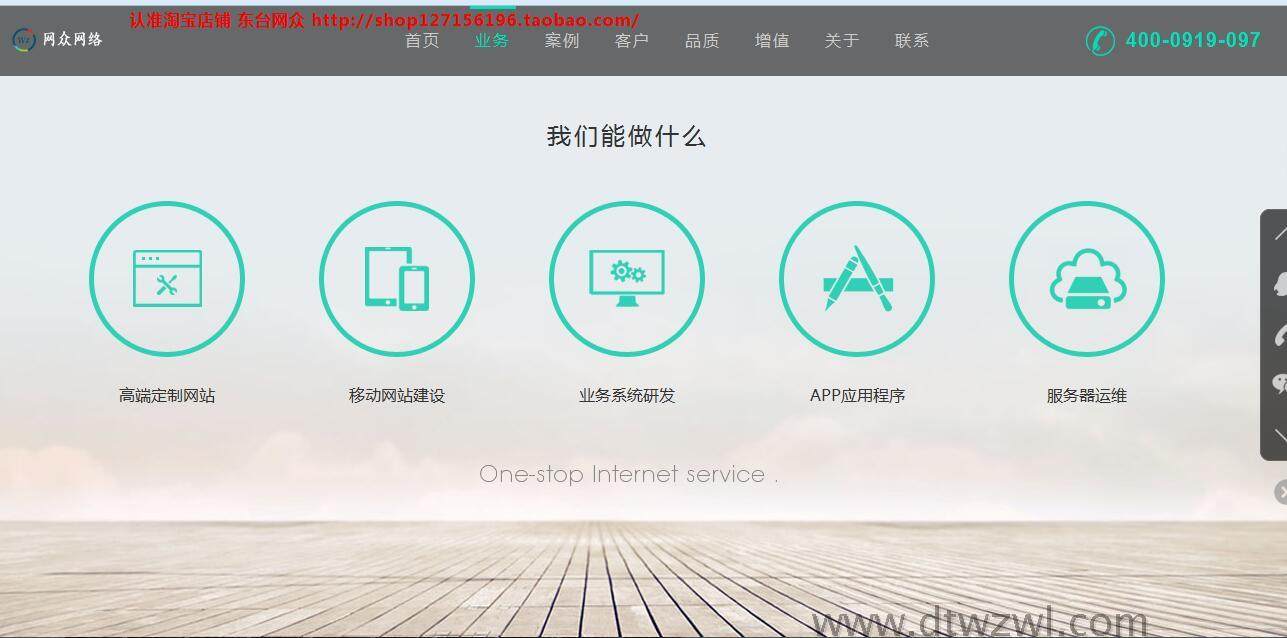Screen dimensions: 1287x638
Task: Open the 首页 navigation item
Action: pyautogui.click(x=422, y=40)
